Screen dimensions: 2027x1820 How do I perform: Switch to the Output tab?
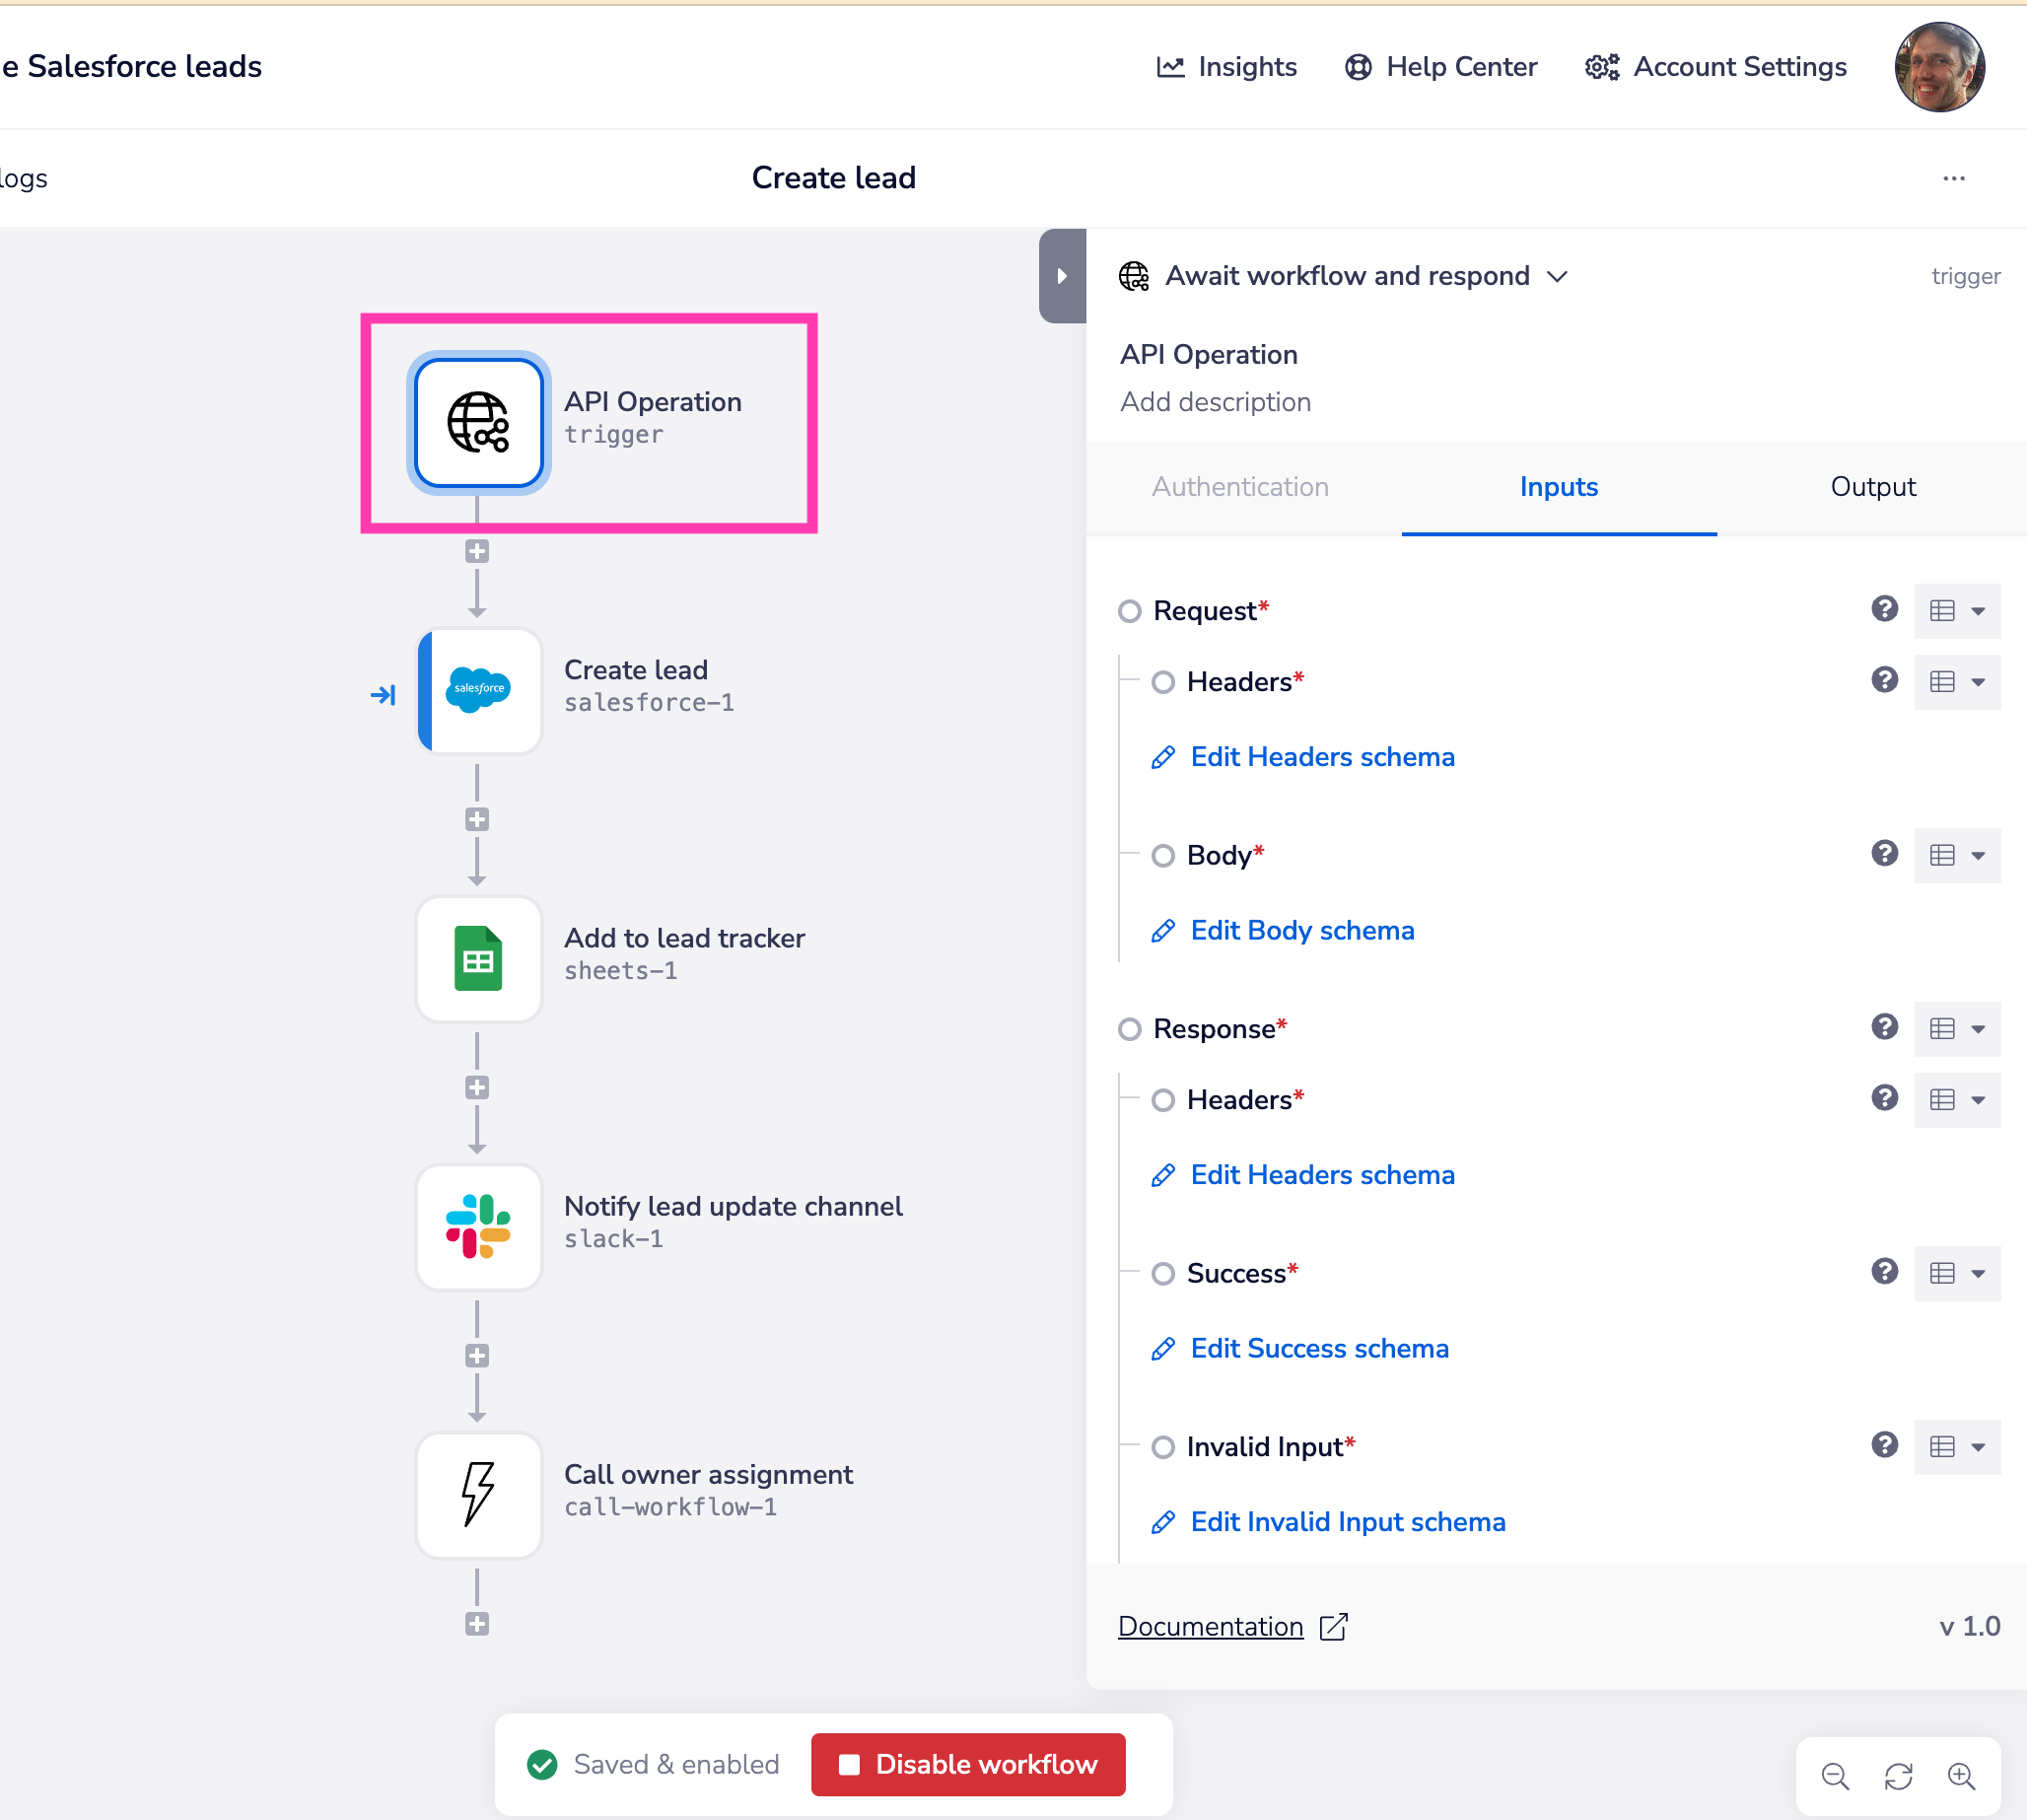[1872, 487]
